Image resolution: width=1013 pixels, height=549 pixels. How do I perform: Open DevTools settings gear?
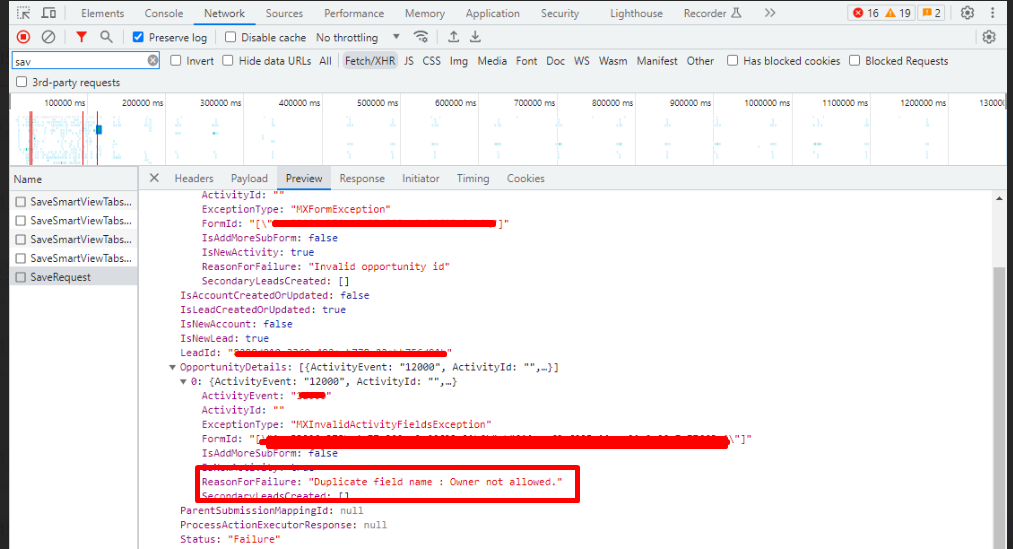[x=967, y=13]
